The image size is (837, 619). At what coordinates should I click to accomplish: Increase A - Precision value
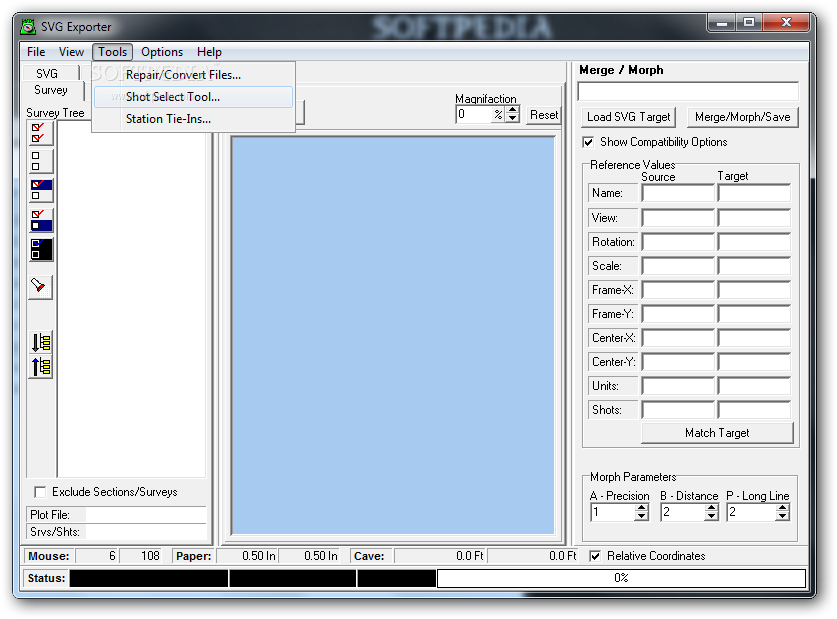pyautogui.click(x=642, y=508)
